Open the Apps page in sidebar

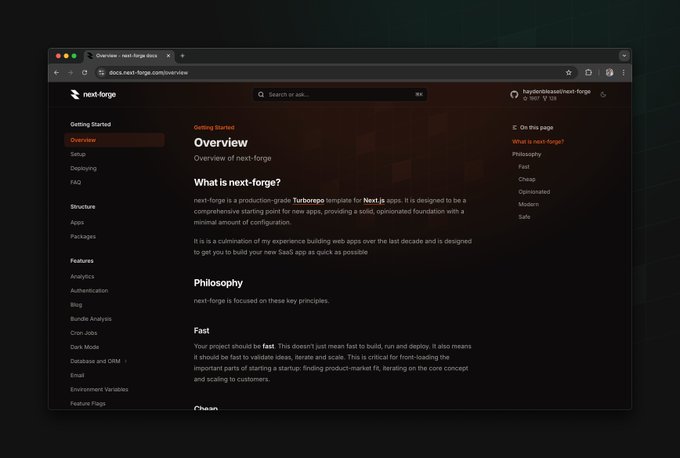[x=77, y=222]
